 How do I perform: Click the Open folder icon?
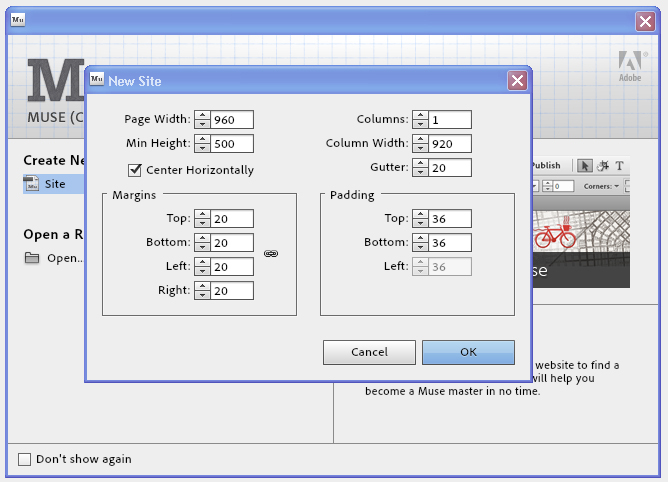(x=32, y=258)
